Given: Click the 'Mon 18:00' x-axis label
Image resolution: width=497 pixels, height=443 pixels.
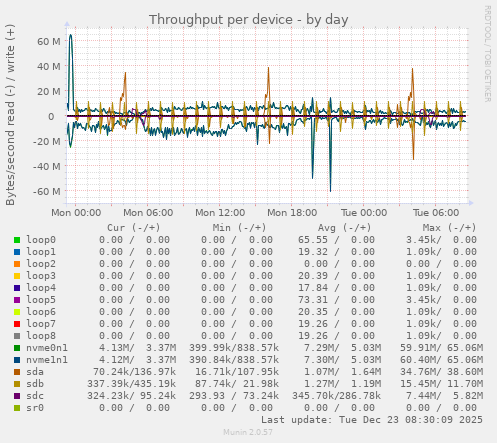Looking at the screenshot, I should [292, 213].
